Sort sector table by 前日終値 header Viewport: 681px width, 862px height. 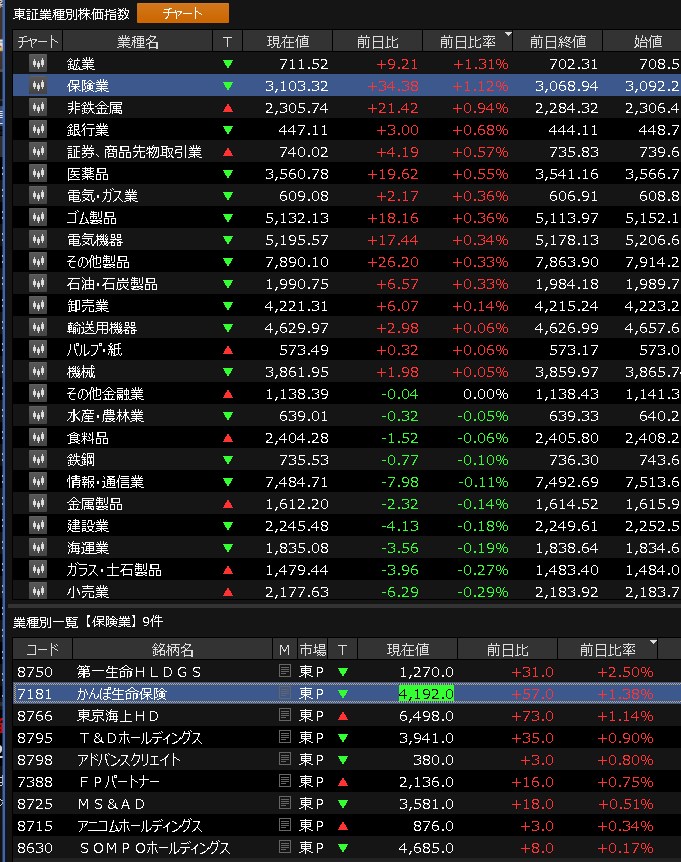(x=557, y=42)
